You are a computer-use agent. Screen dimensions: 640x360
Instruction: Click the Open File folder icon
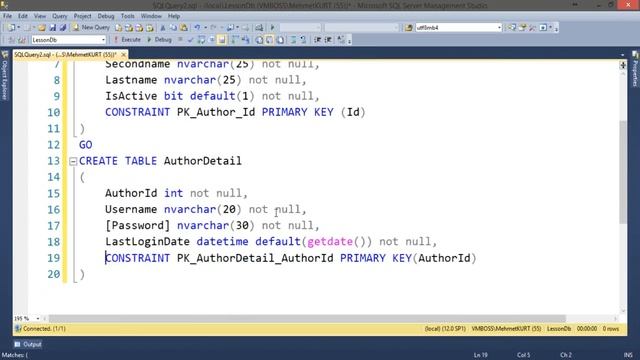pyautogui.click(x=42, y=28)
